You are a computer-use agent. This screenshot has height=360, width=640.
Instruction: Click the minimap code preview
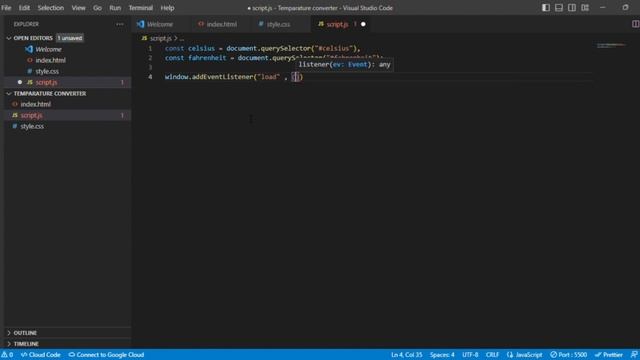[x=611, y=45]
